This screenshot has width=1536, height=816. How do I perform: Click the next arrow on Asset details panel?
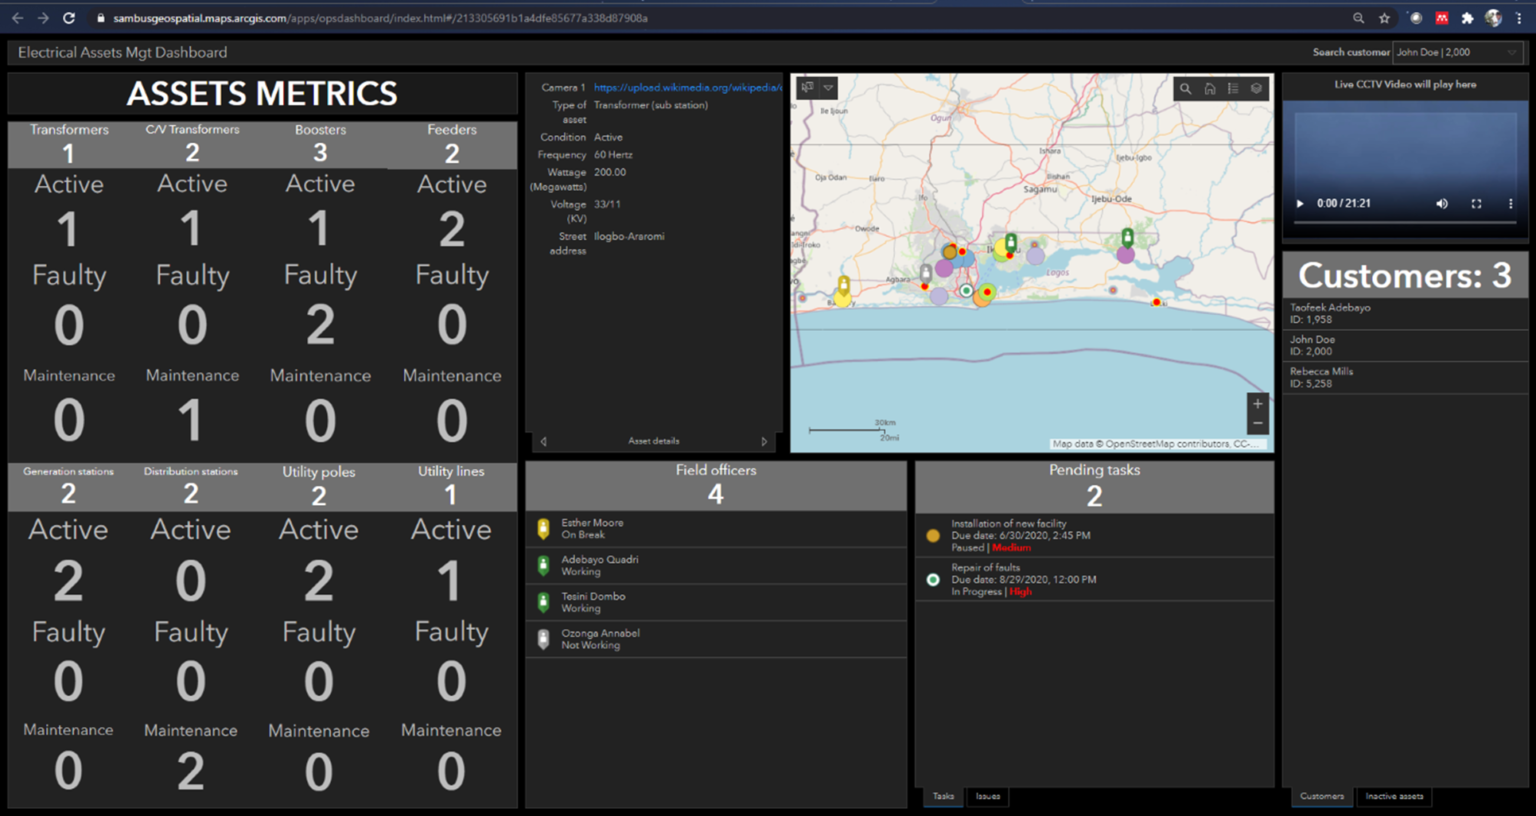[x=765, y=441]
